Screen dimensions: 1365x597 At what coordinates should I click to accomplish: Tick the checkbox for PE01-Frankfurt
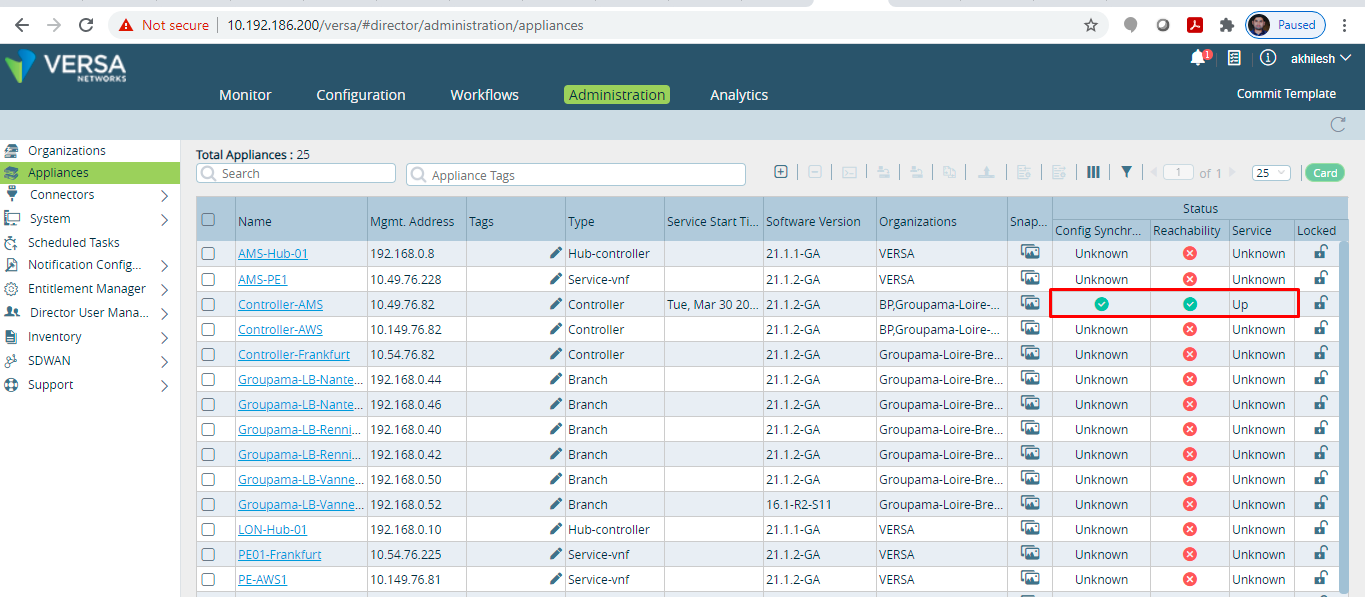208,554
